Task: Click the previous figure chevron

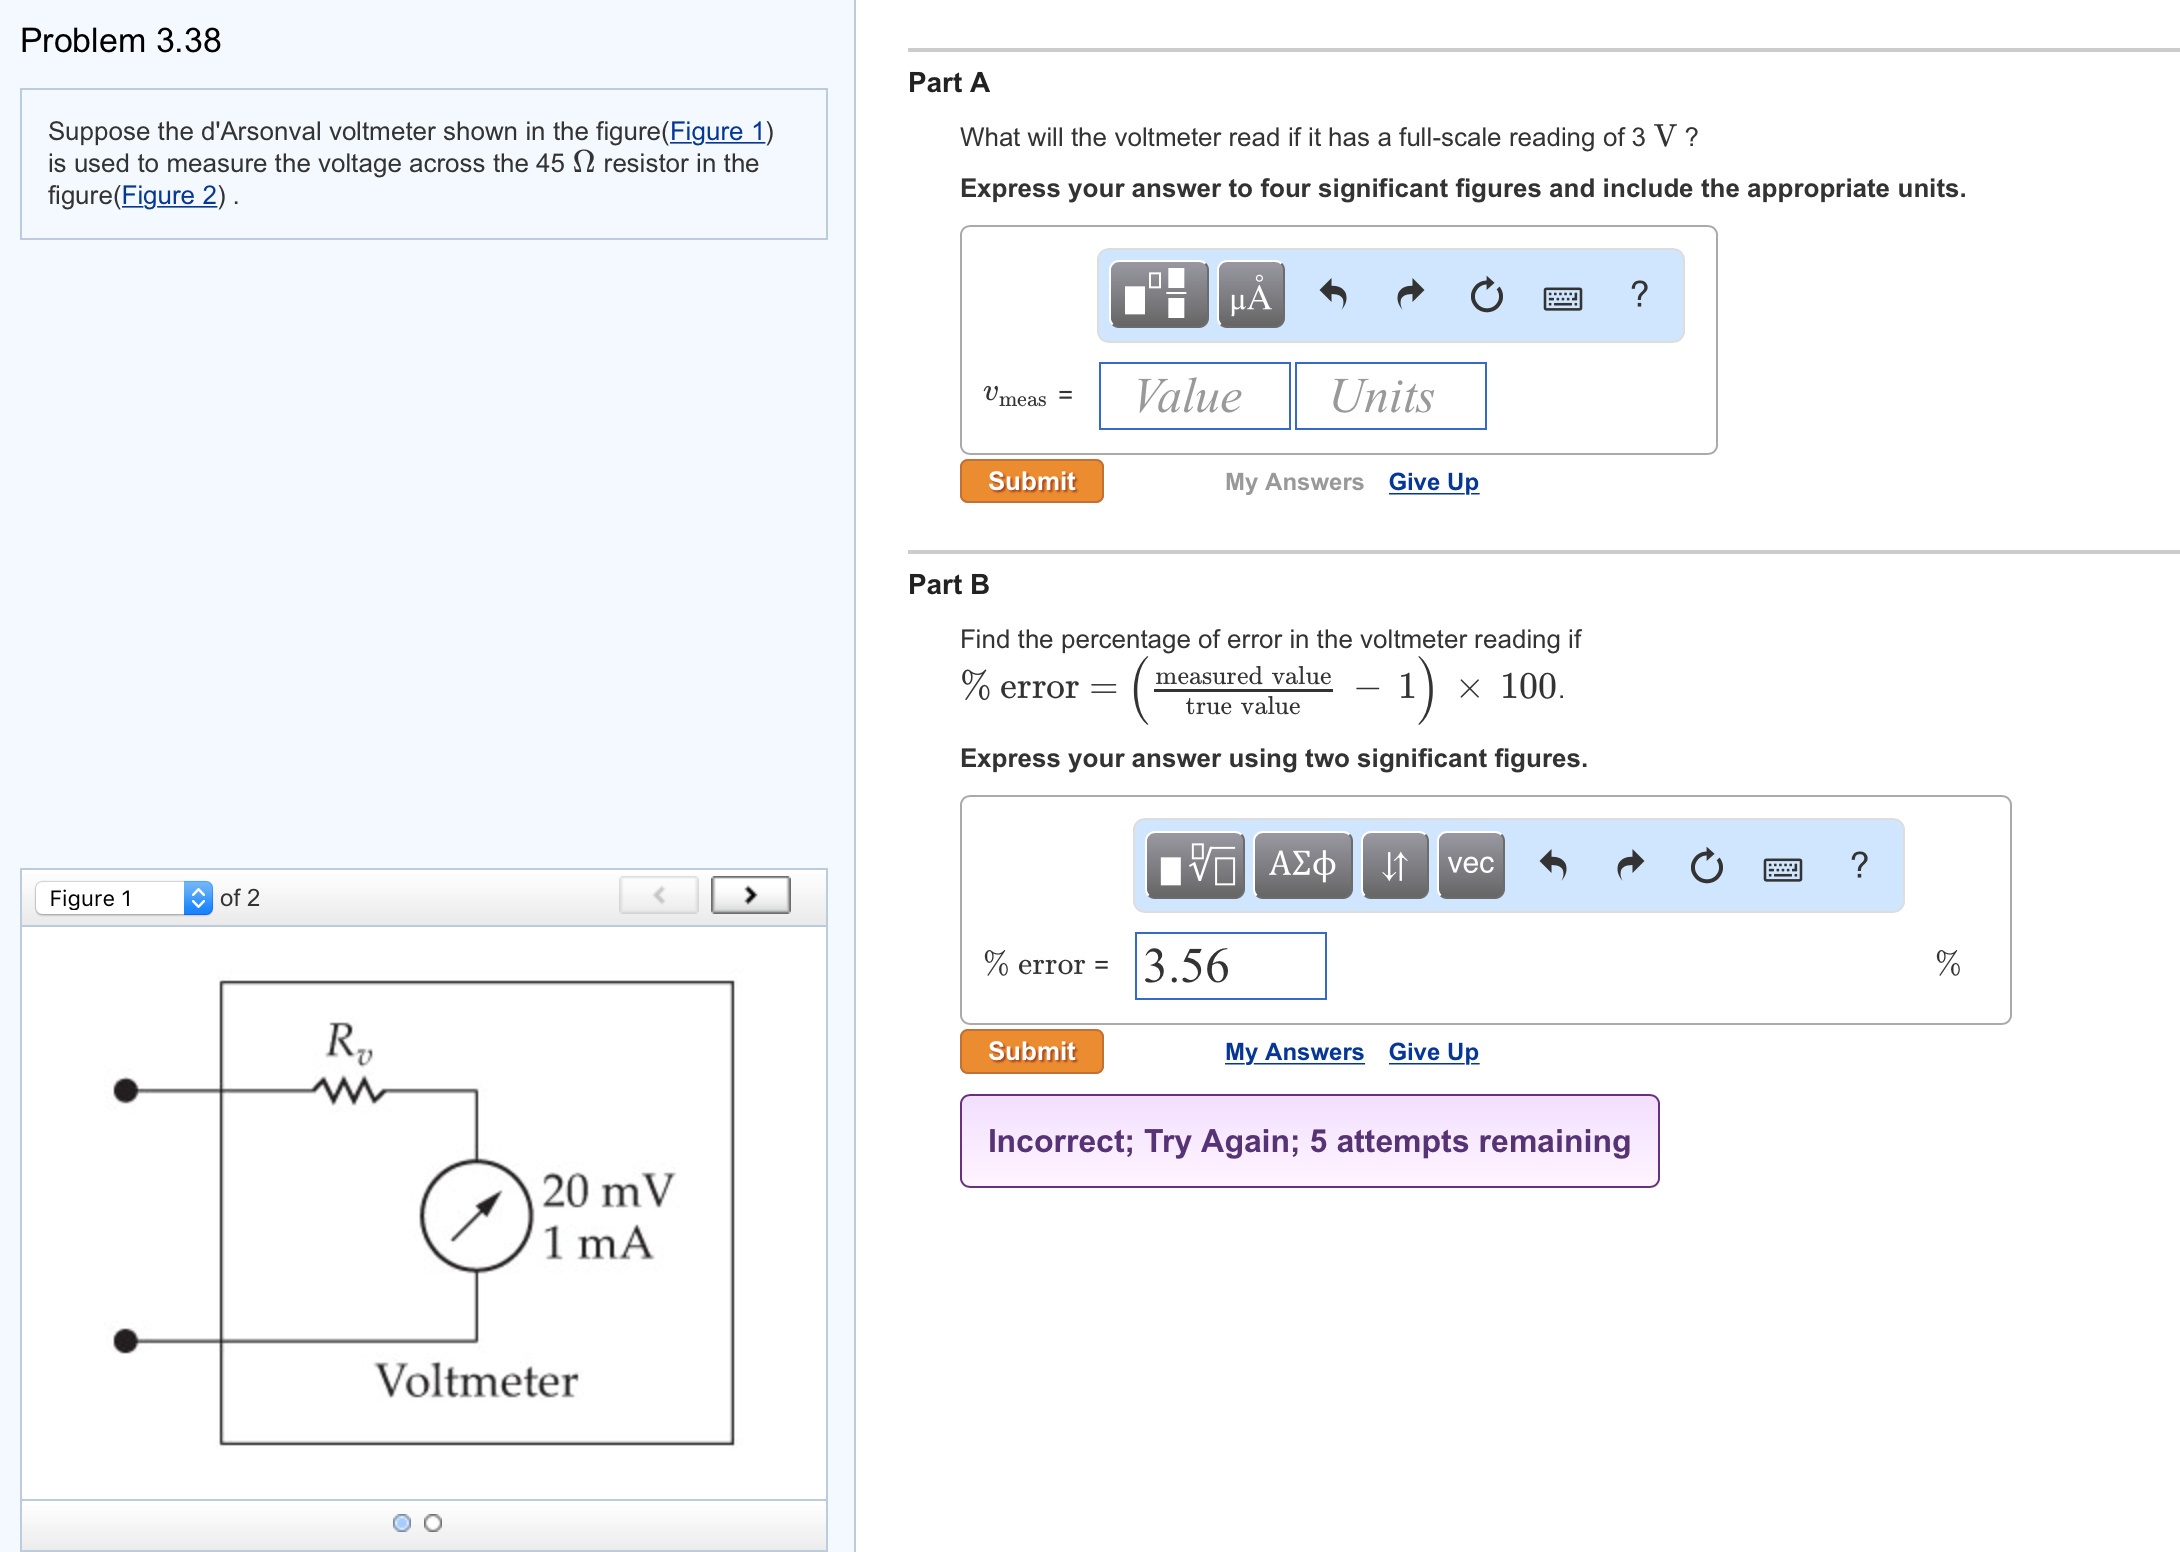Action: coord(658,894)
